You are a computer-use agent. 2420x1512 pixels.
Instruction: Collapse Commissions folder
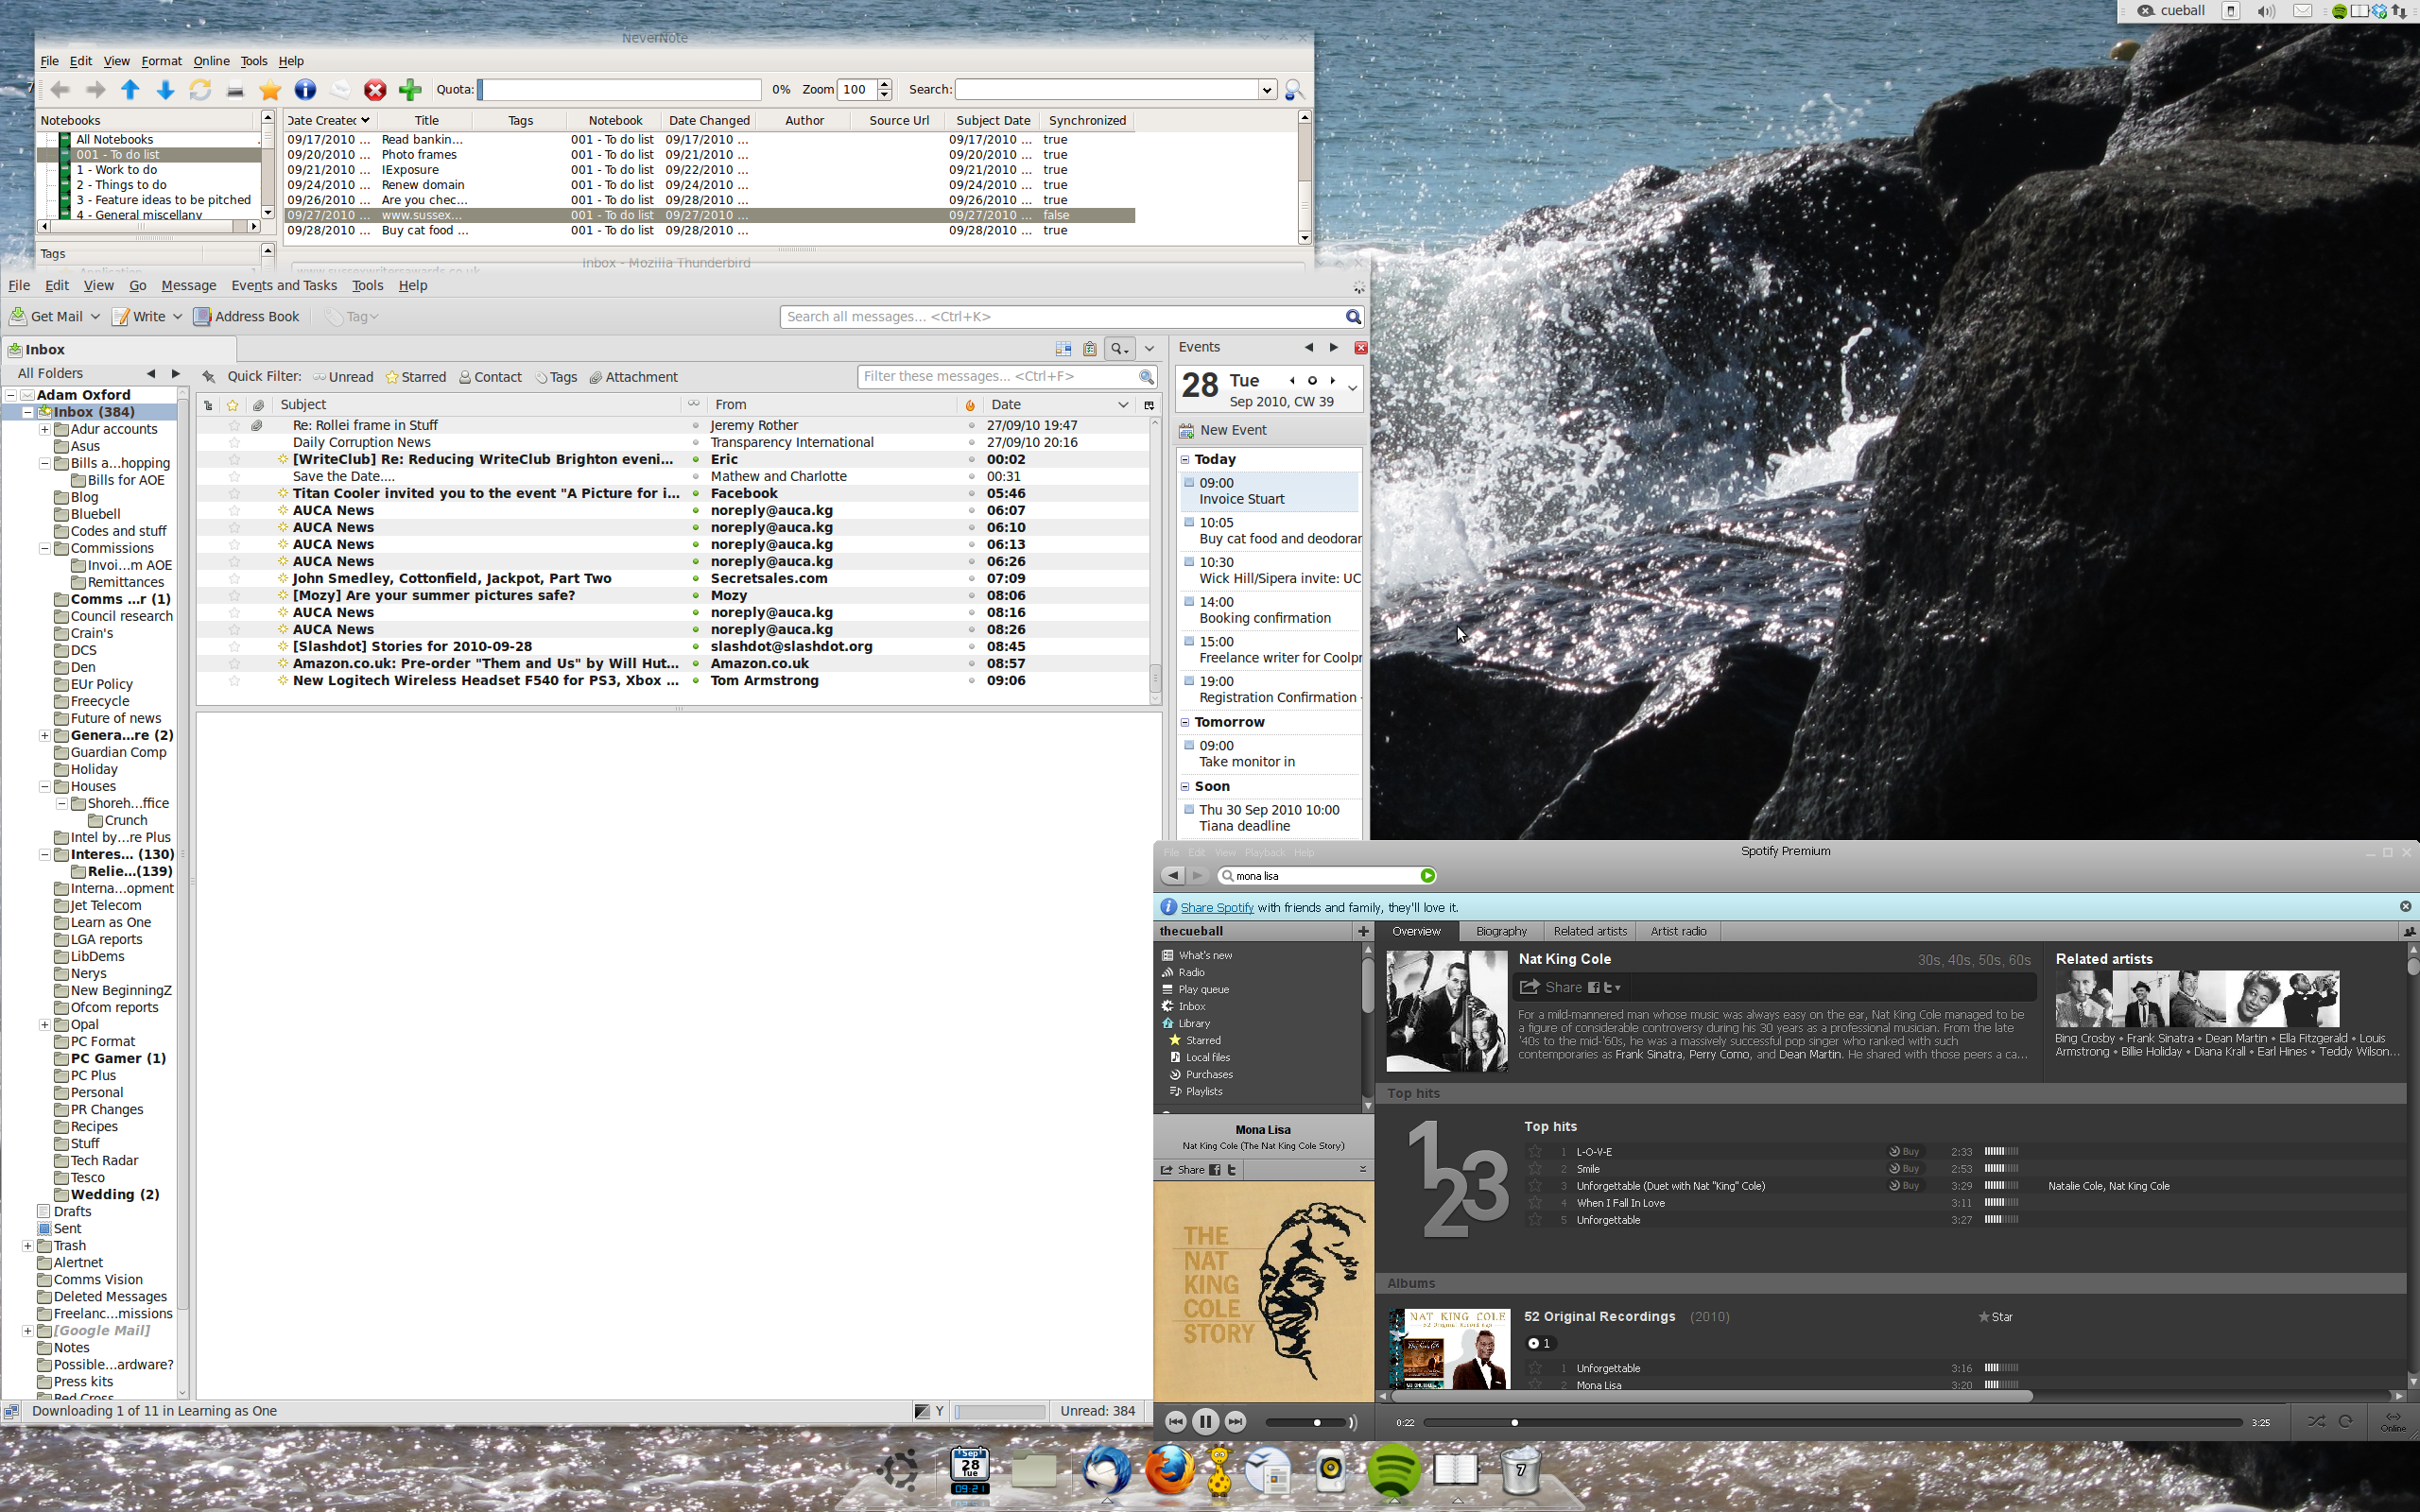45,548
